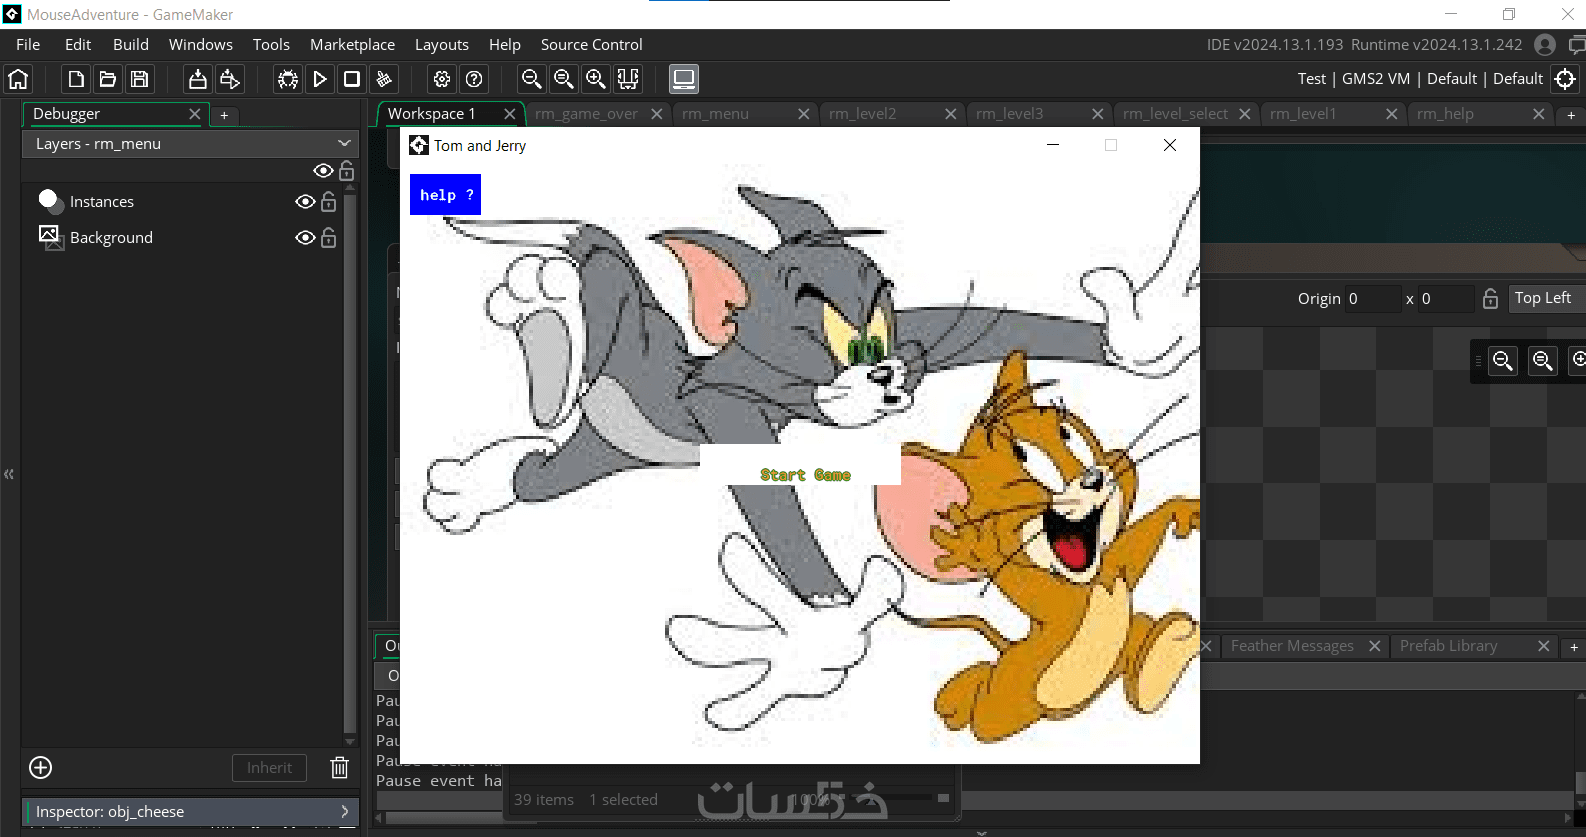Viewport: 1586px width, 837px height.
Task: Run the game with the play icon
Action: 320,79
